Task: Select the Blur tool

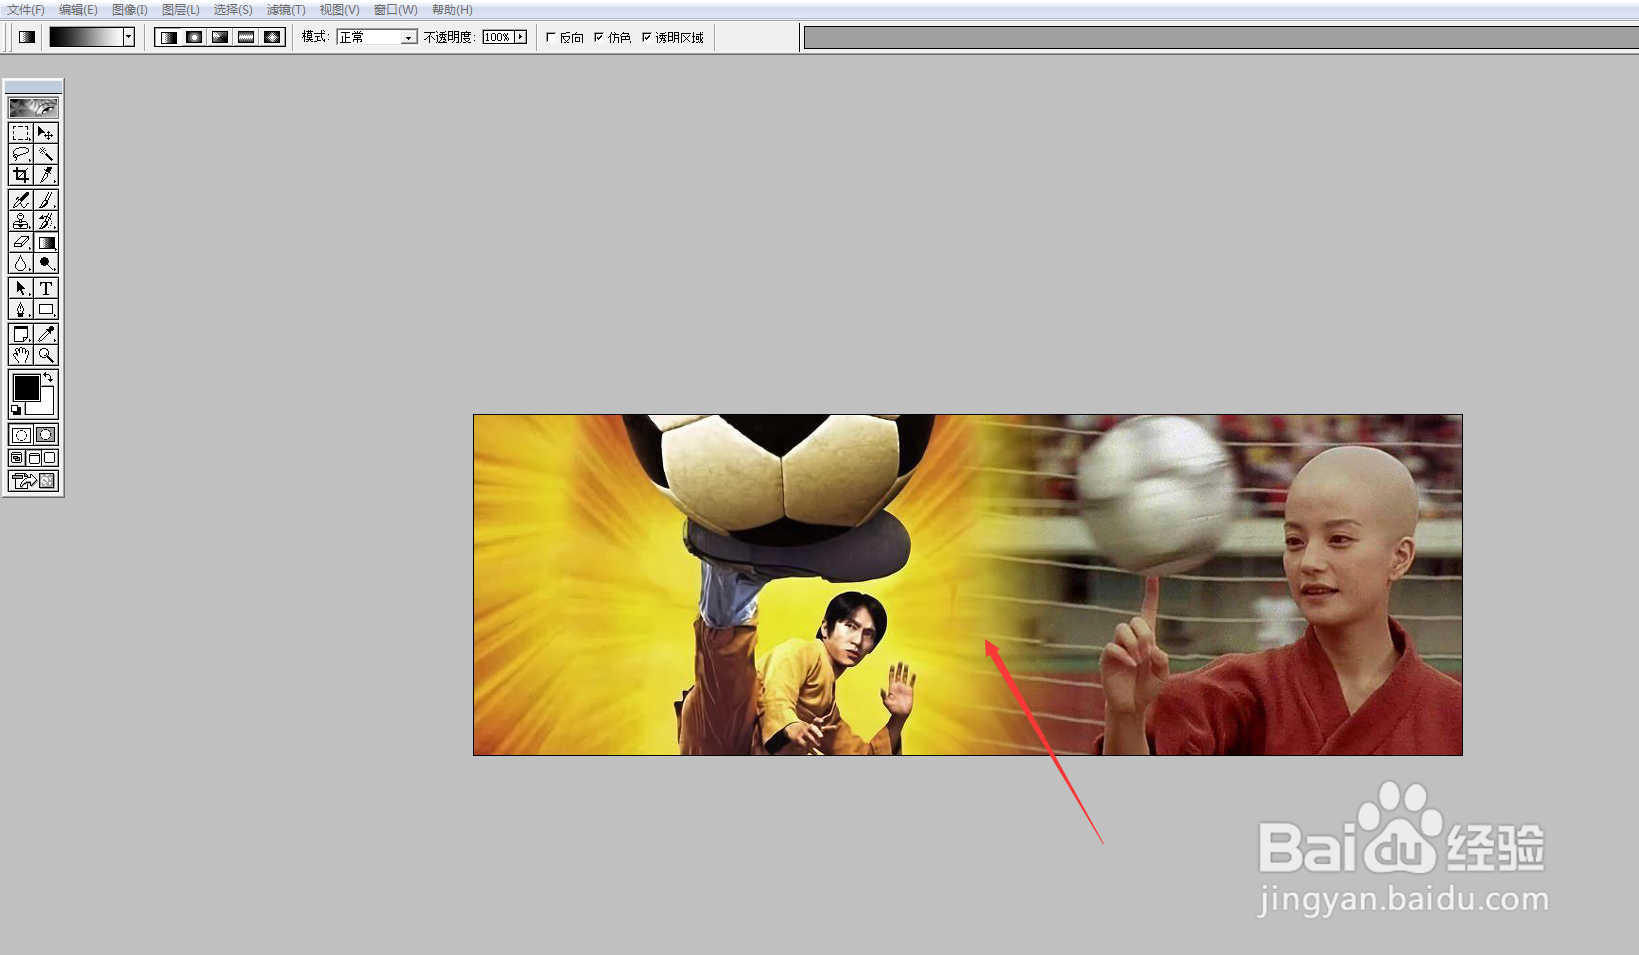Action: click(21, 263)
